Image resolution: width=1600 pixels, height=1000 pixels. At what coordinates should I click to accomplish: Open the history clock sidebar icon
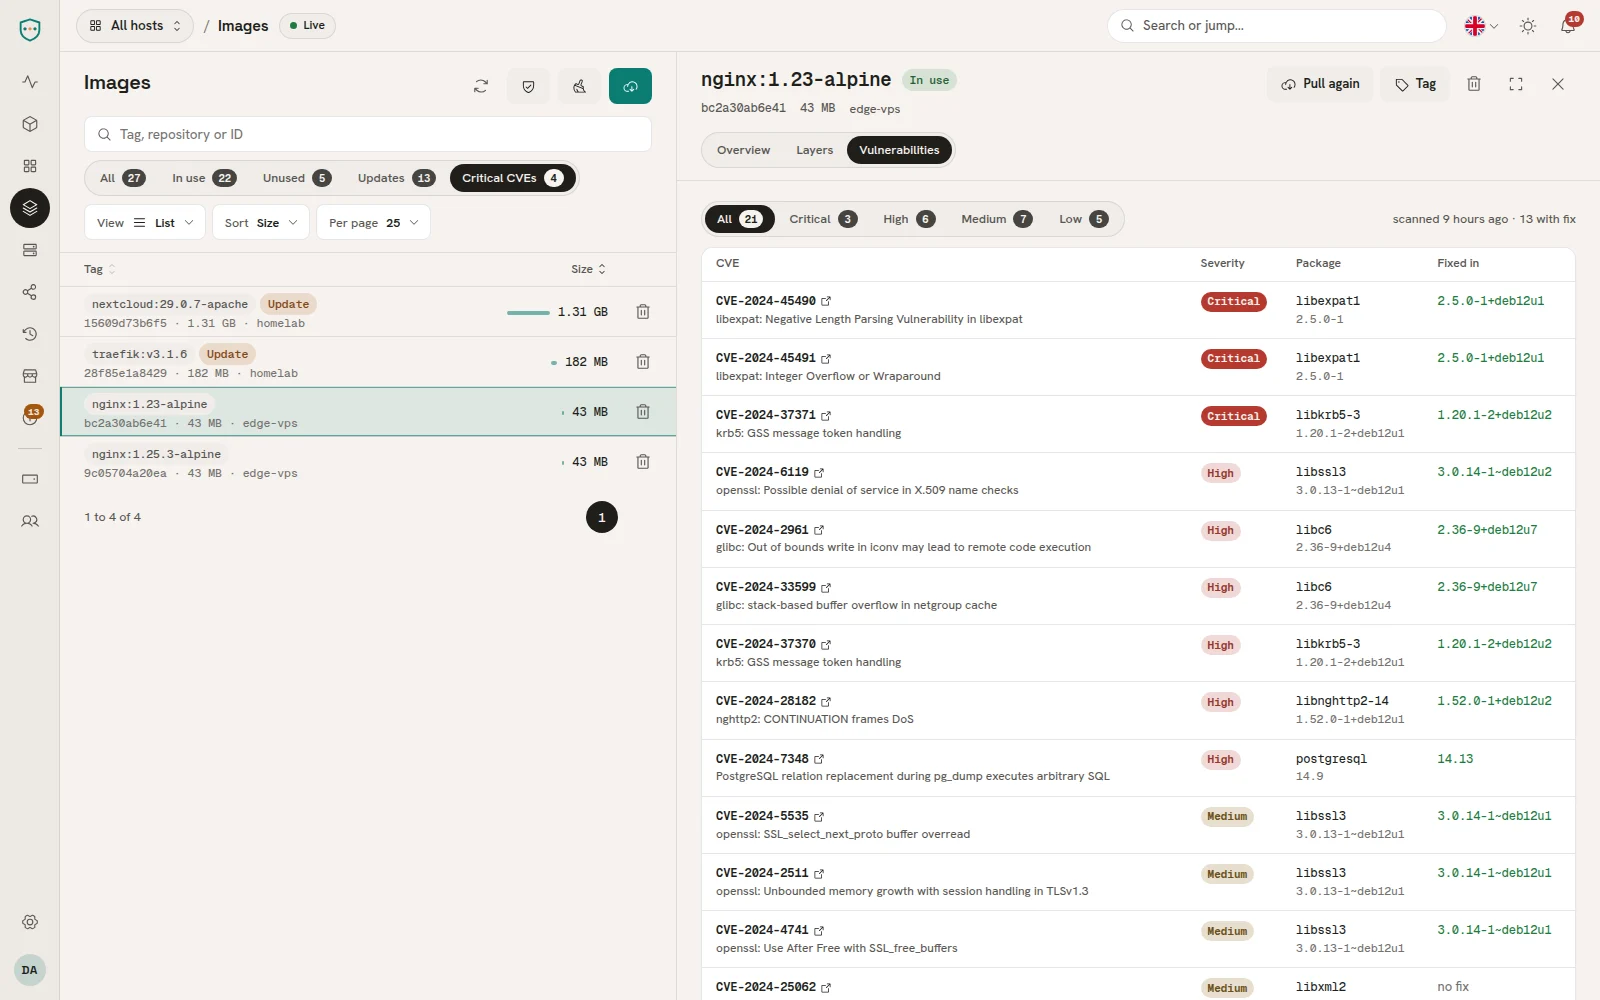pyautogui.click(x=30, y=334)
